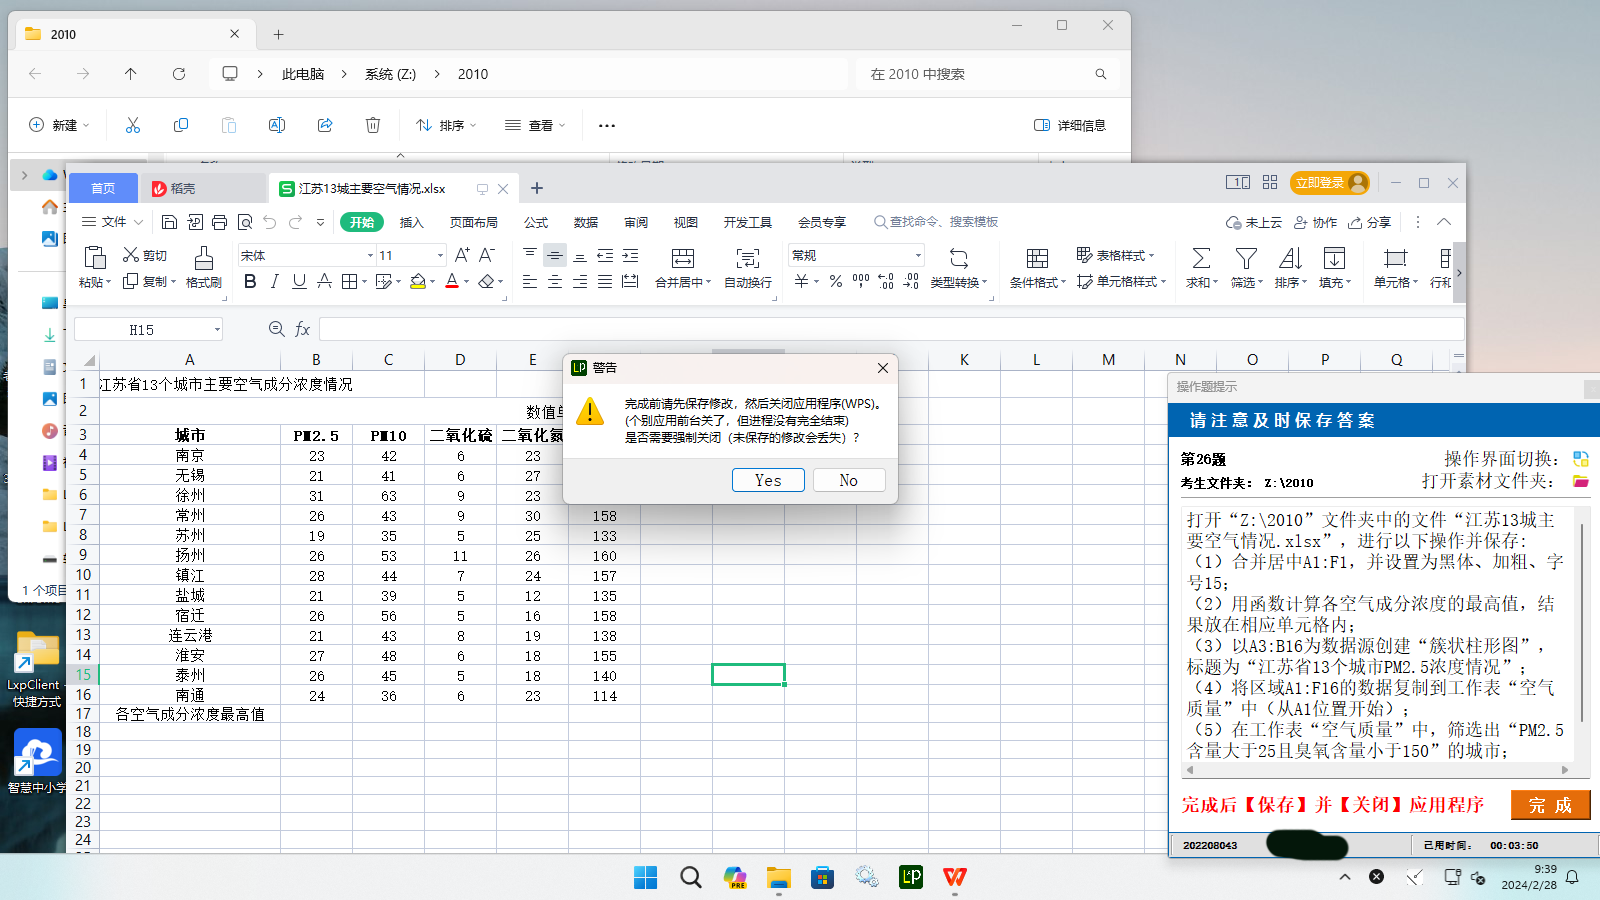
Task: Toggle Italic formatting
Action: tap(274, 282)
